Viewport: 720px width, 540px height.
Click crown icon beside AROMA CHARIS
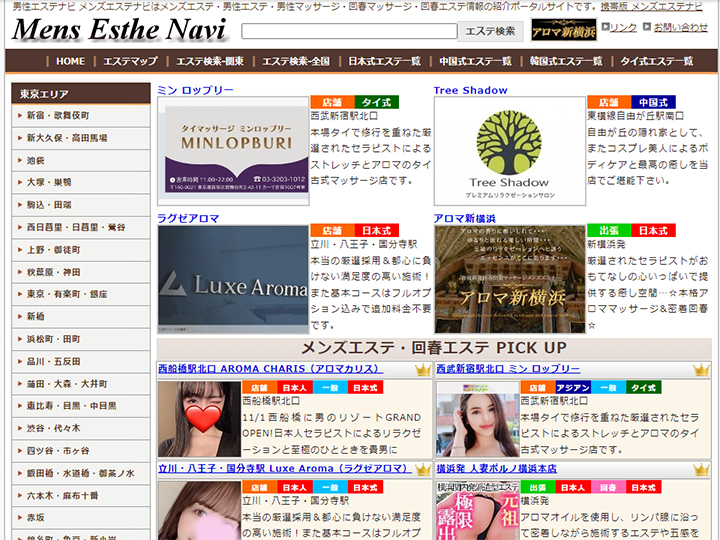(422, 370)
